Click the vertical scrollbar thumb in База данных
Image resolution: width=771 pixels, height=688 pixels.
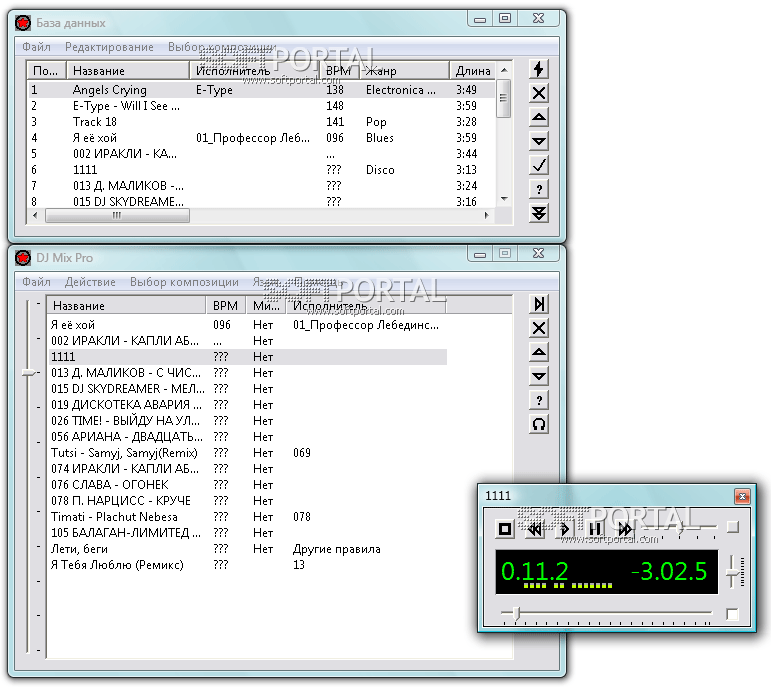tap(504, 98)
